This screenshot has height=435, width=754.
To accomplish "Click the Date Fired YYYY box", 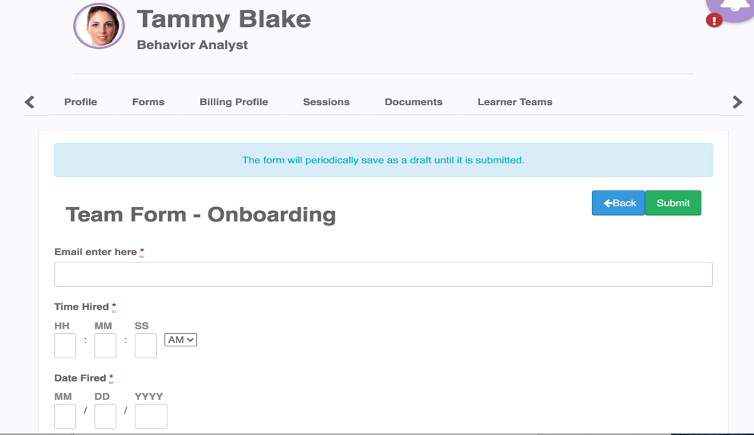I will [151, 416].
